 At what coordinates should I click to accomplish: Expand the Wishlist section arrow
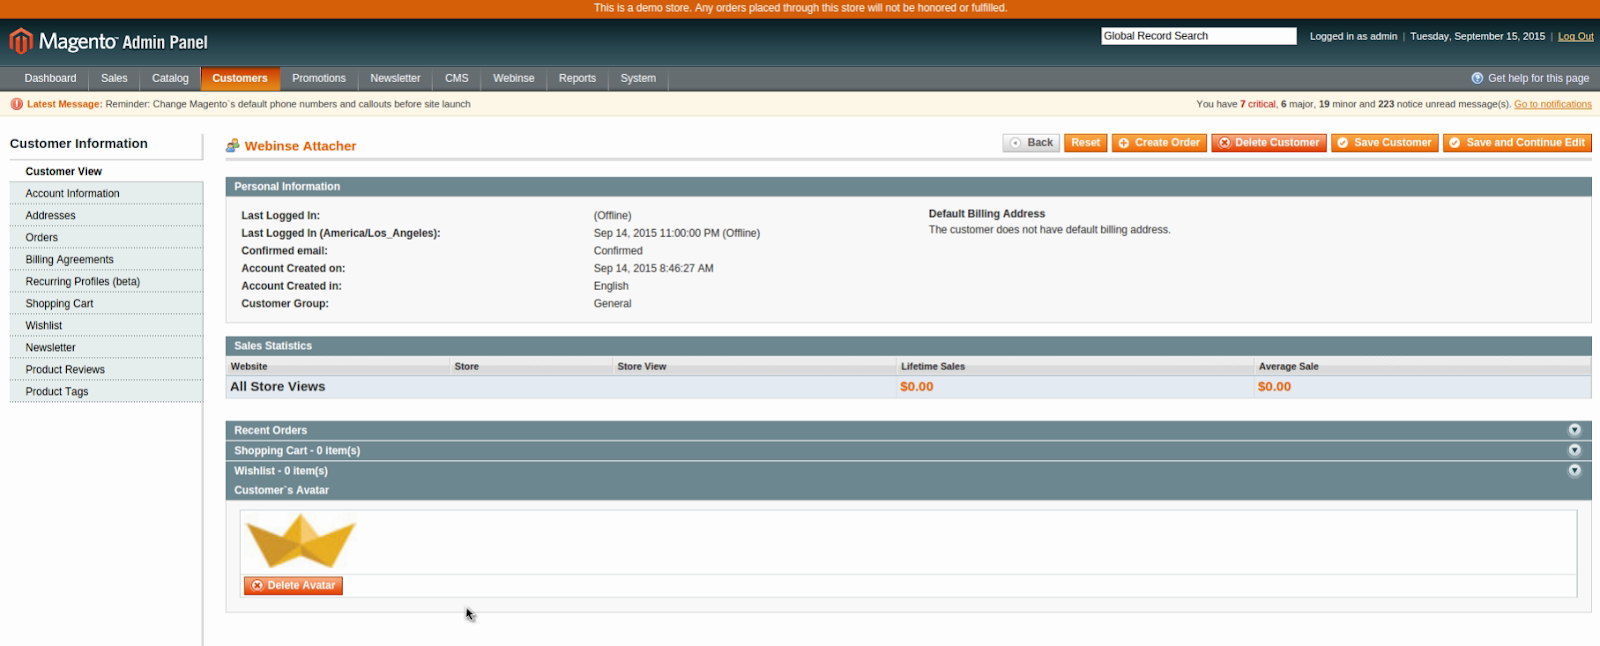1574,470
